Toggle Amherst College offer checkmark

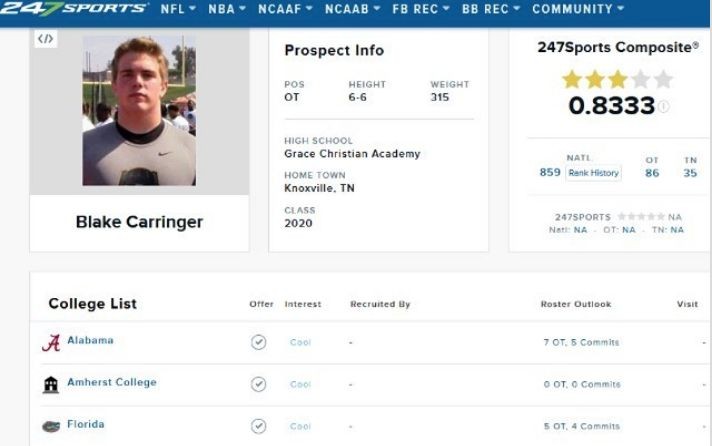pos(258,384)
